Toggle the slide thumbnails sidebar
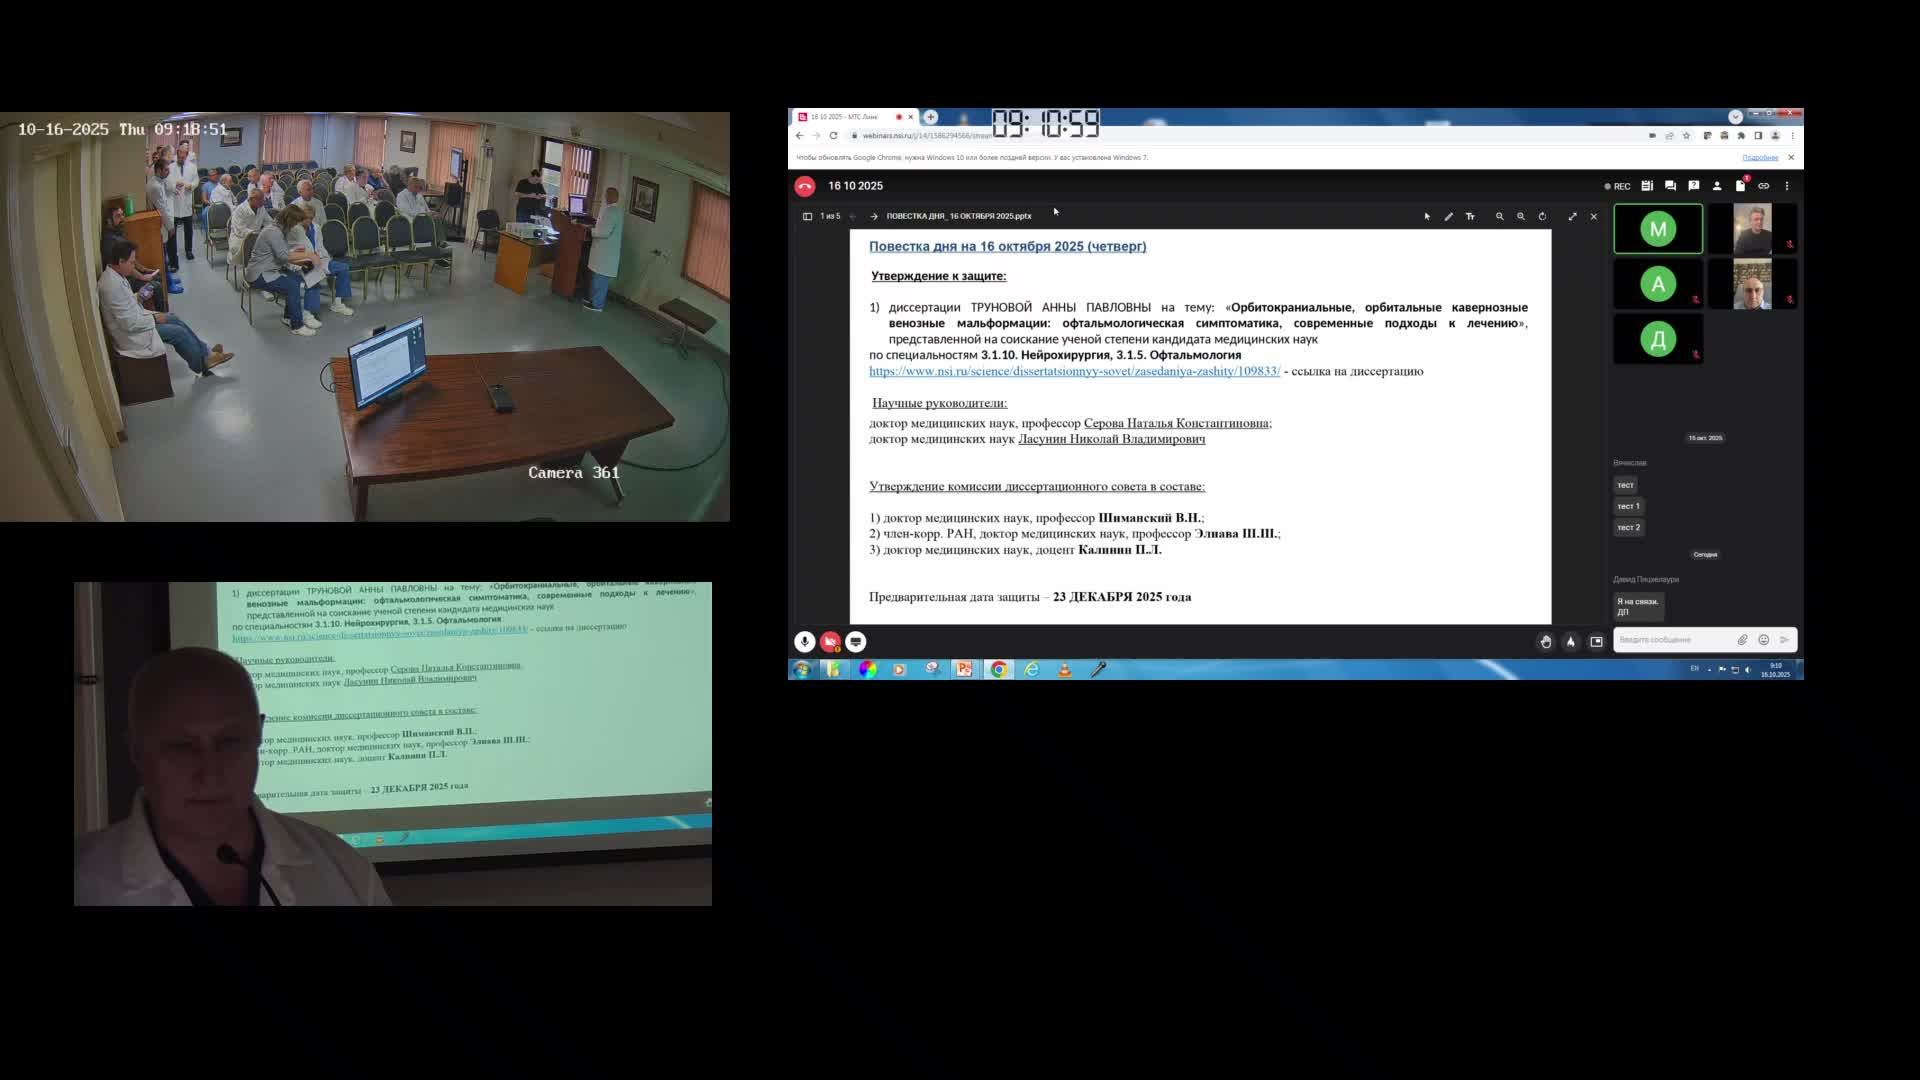Image resolution: width=1920 pixels, height=1080 pixels. [x=807, y=216]
